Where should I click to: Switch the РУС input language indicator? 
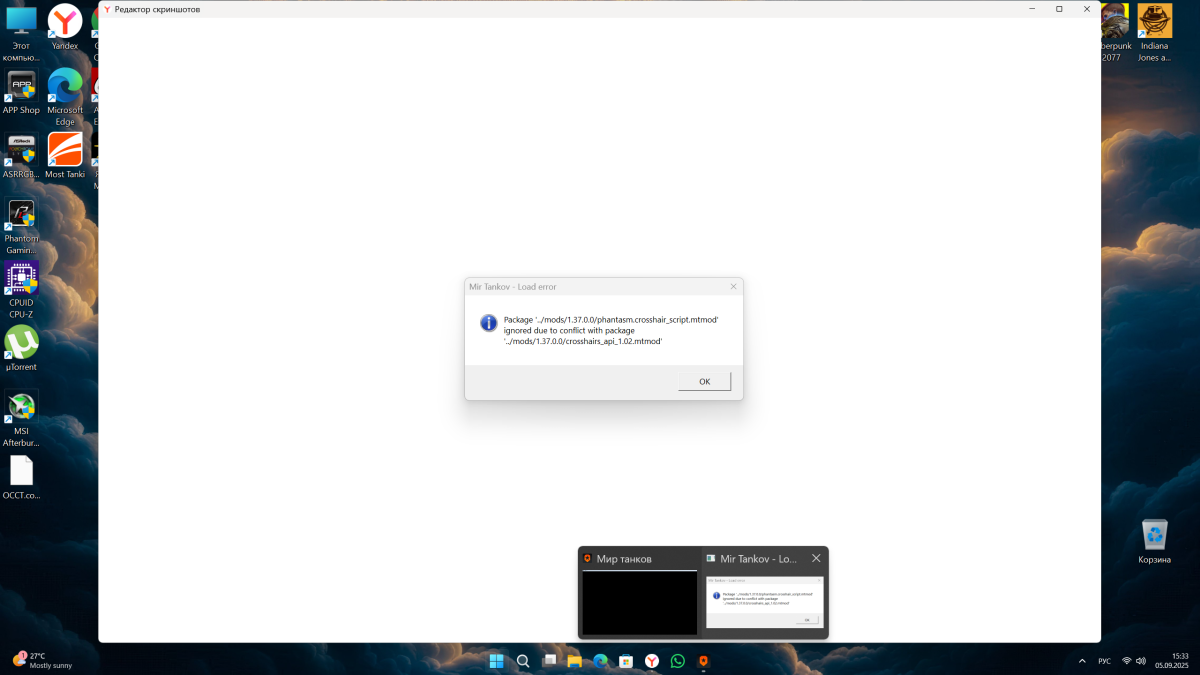pyautogui.click(x=1104, y=661)
